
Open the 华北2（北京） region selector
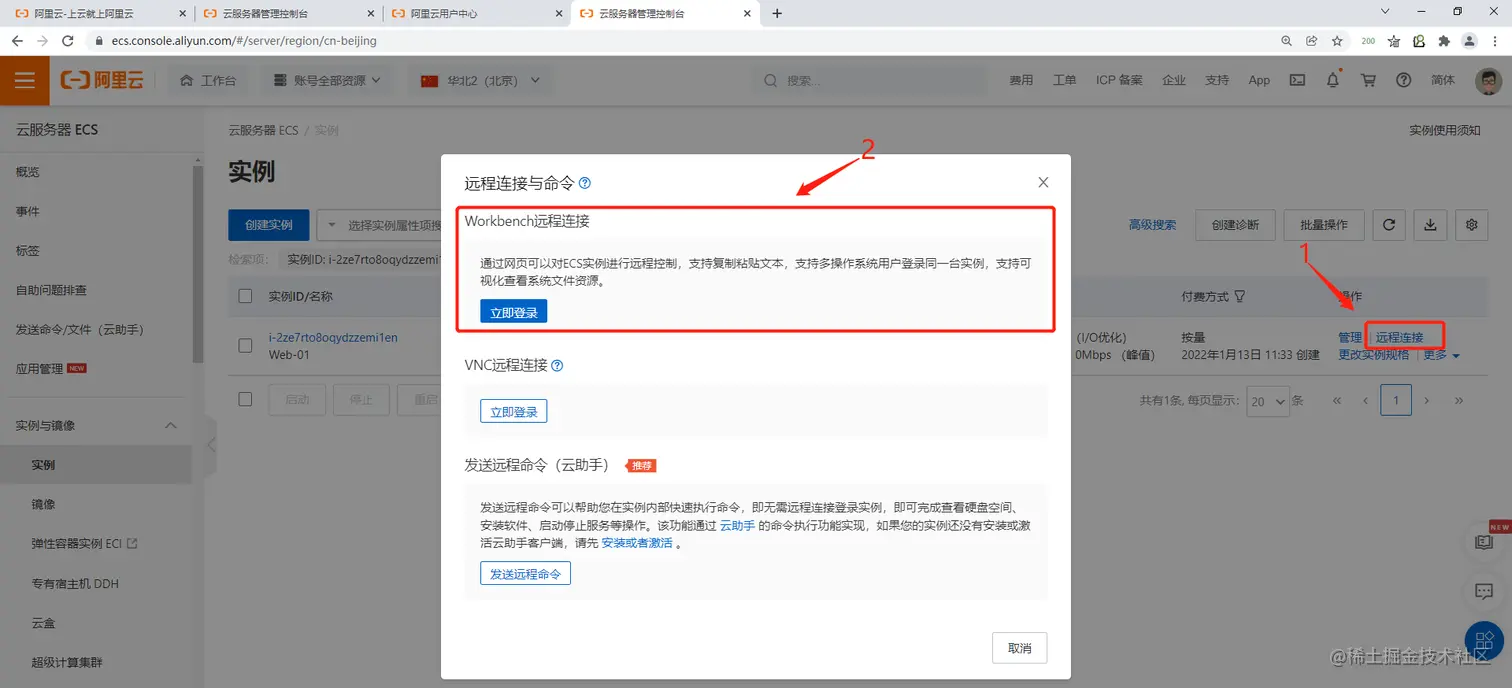[481, 80]
